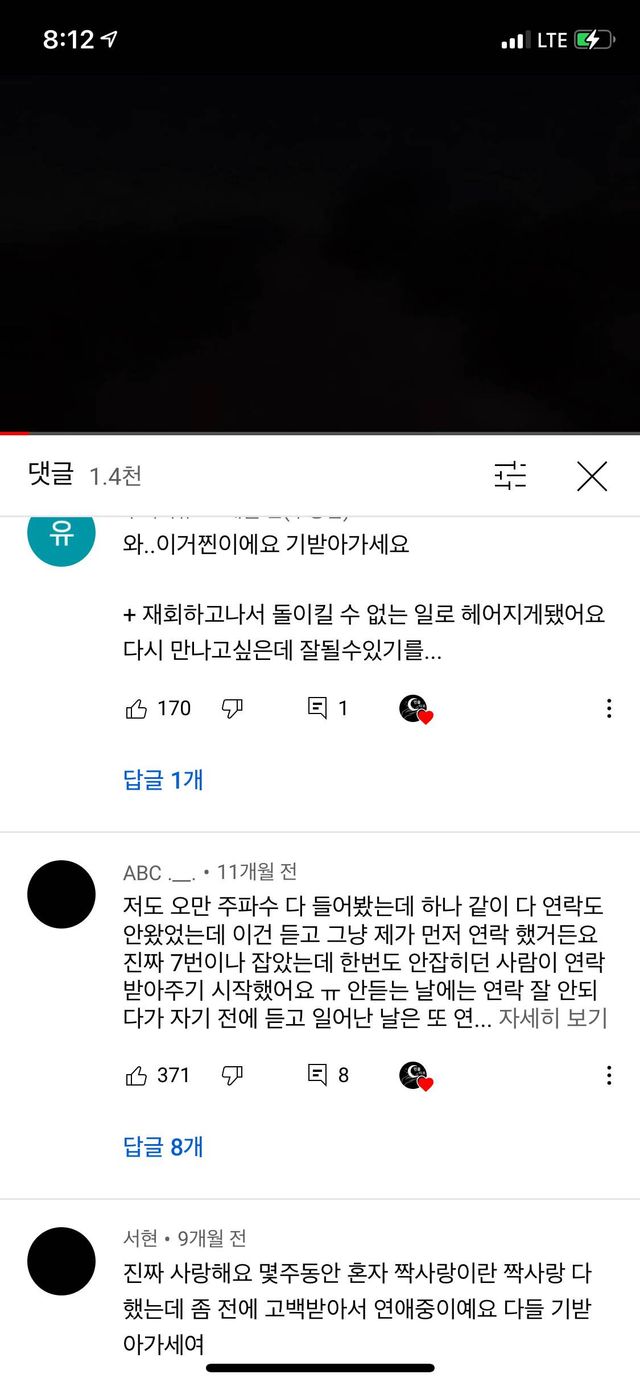Dislike ABC's comment
The width and height of the screenshot is (640, 1386).
(x=232, y=1075)
